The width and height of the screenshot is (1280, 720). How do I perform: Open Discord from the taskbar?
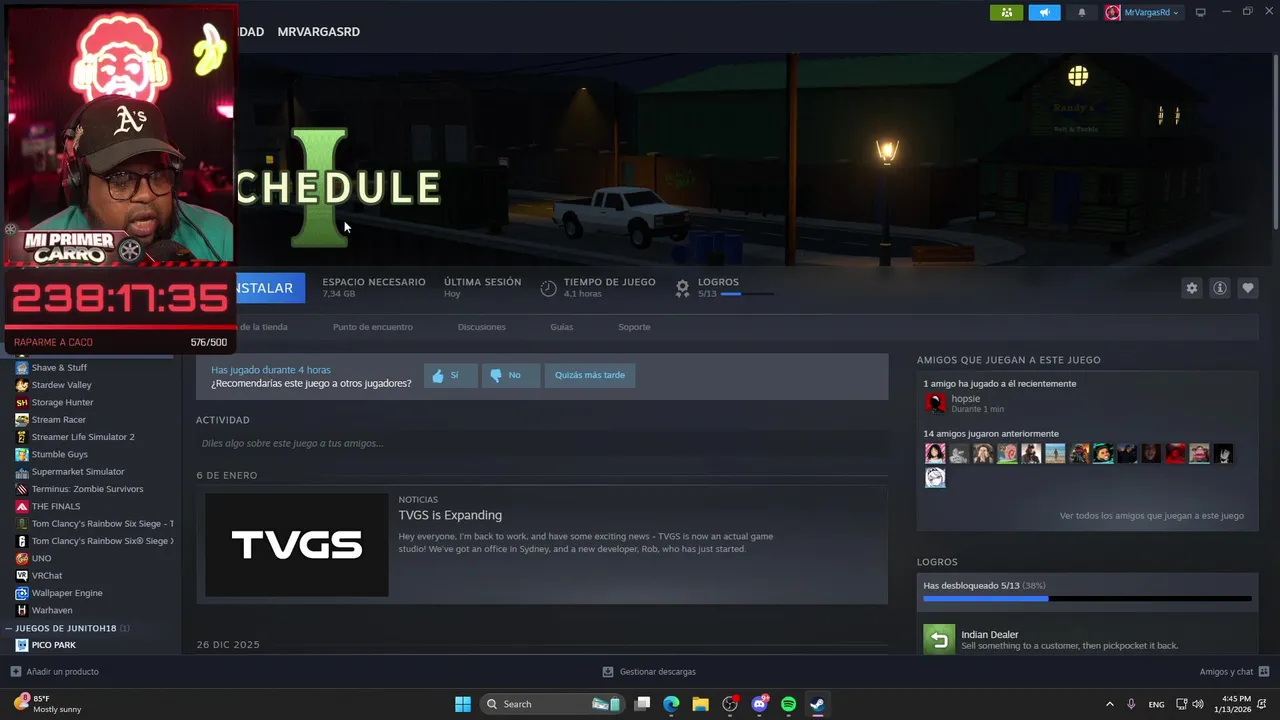point(759,704)
